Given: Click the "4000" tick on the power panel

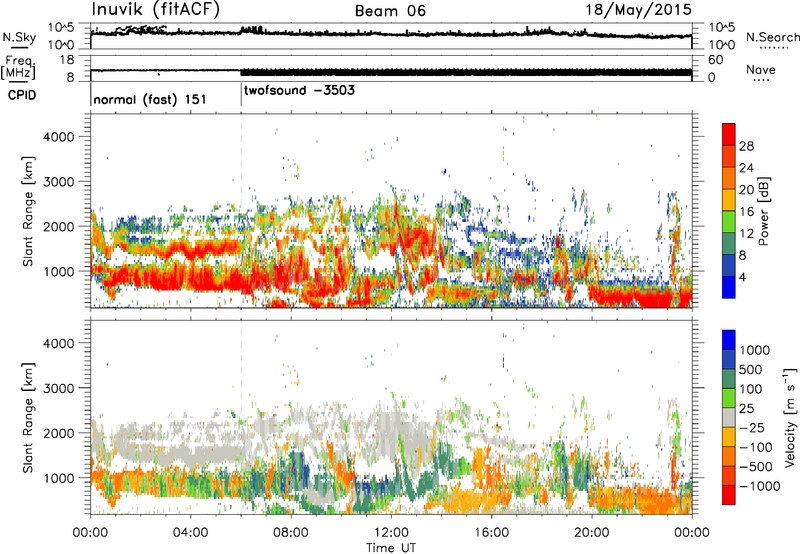Looking at the screenshot, I should coord(59,137).
